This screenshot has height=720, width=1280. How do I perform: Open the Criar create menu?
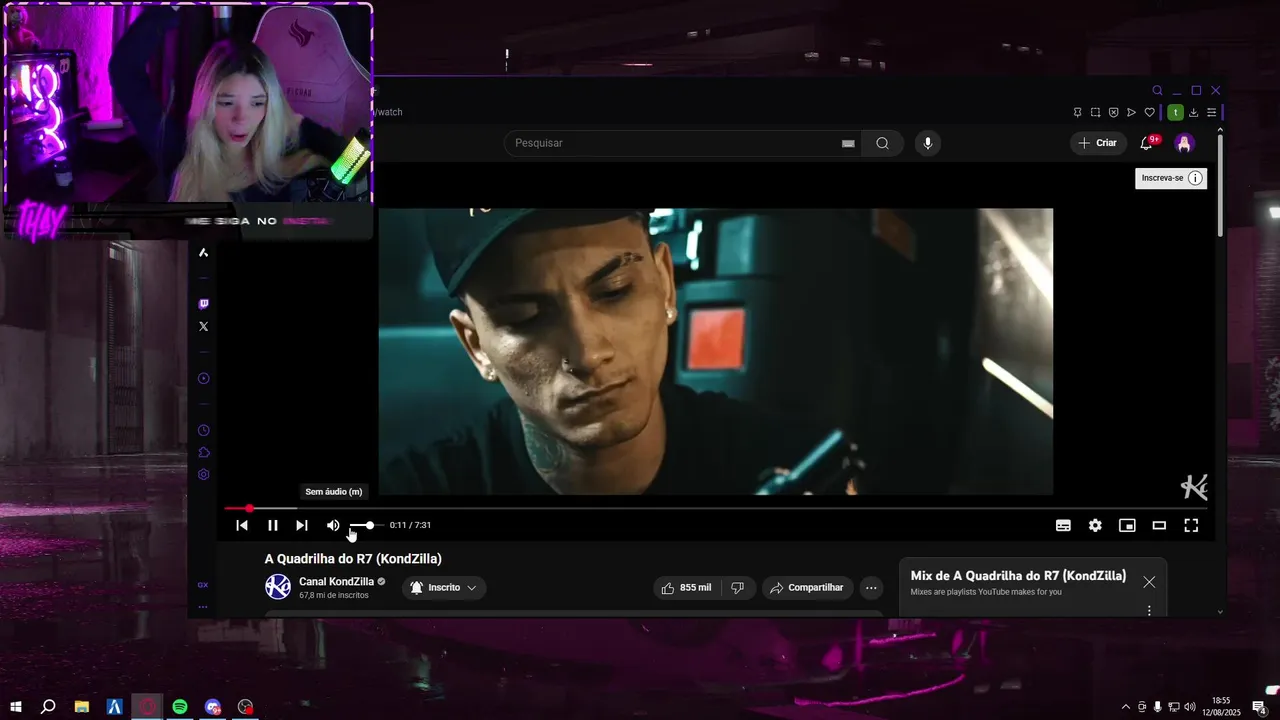(x=1097, y=143)
